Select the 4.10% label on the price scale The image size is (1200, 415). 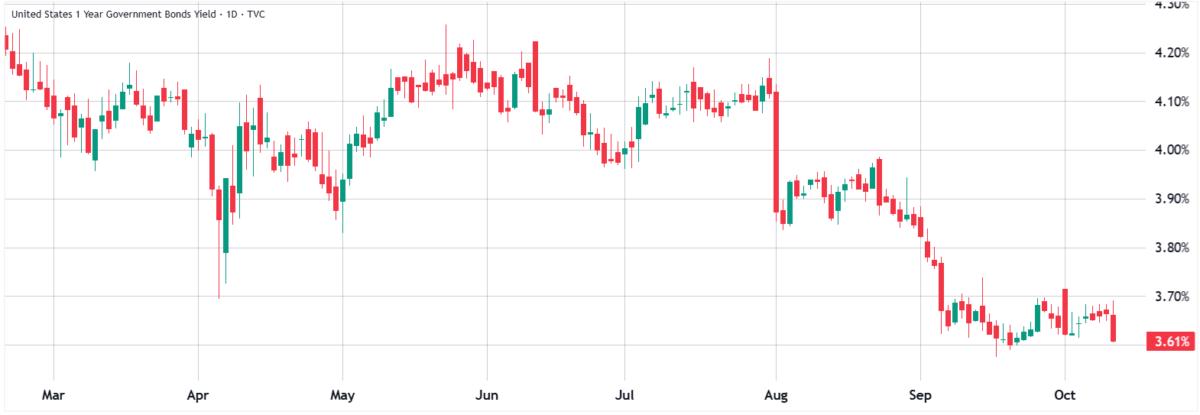pyautogui.click(x=1170, y=101)
